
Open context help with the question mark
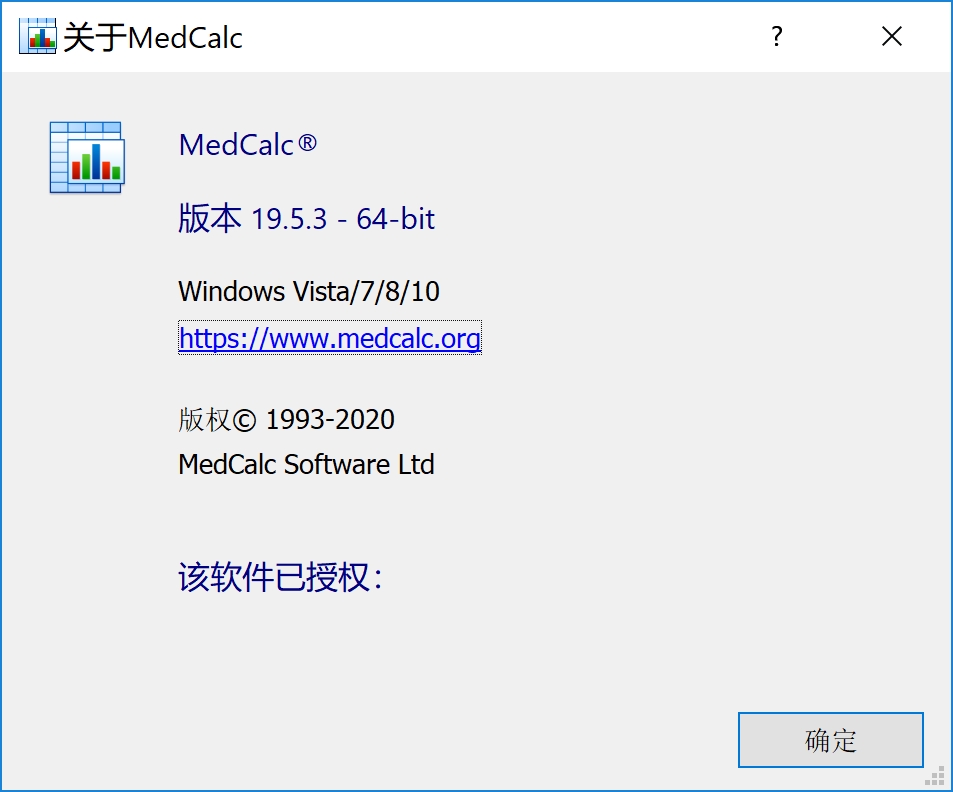pyautogui.click(x=776, y=36)
